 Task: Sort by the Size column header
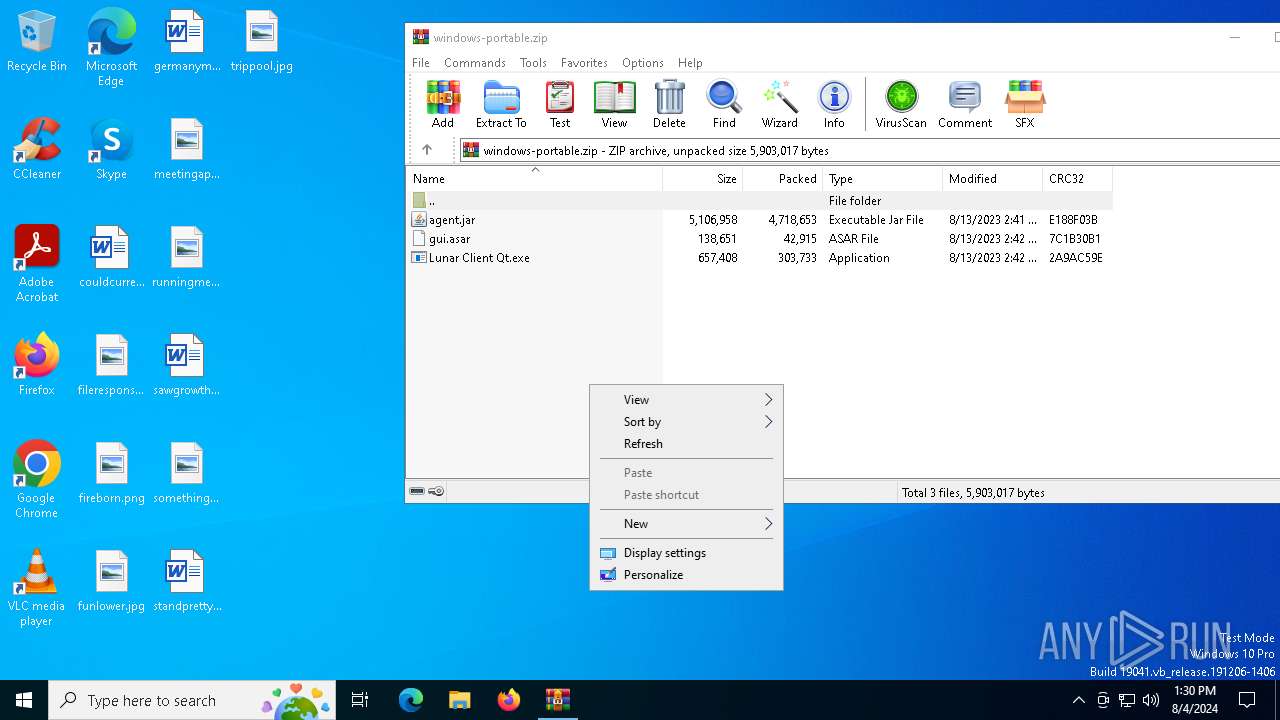[x=702, y=178]
